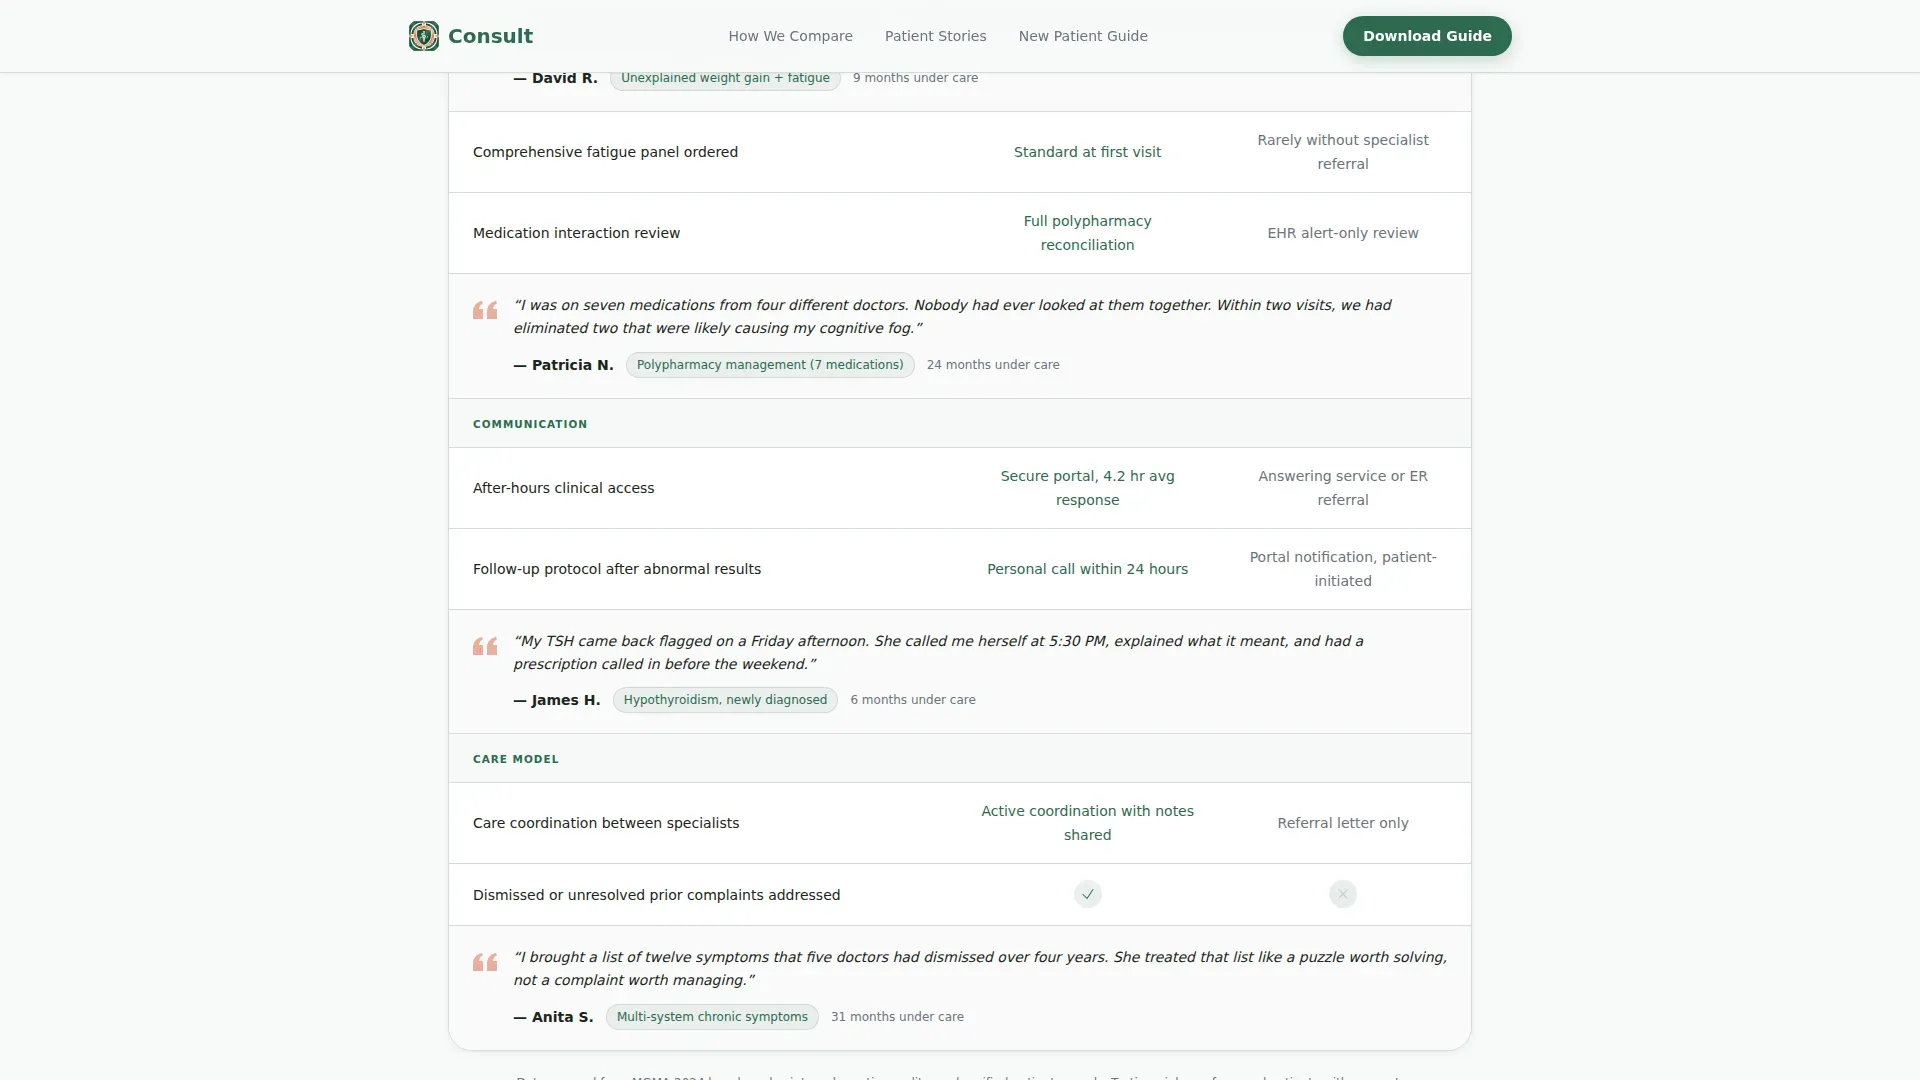
Task: Click 'Secure portal, 4.2 hr avg response' cell
Action: [1087, 488]
